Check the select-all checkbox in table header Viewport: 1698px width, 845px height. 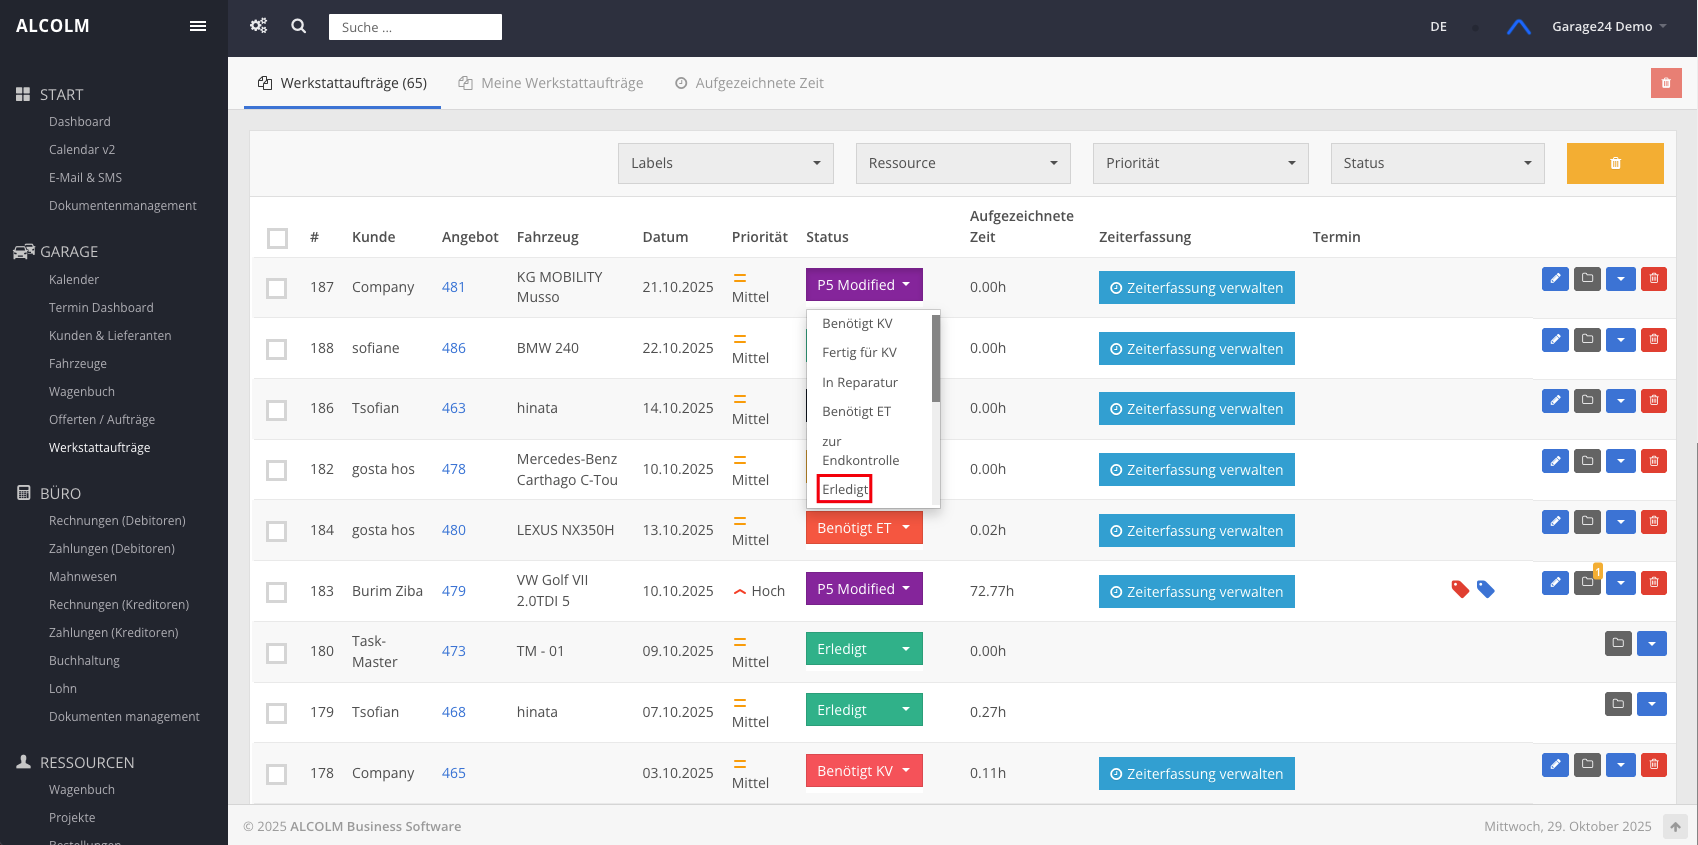coord(277,238)
